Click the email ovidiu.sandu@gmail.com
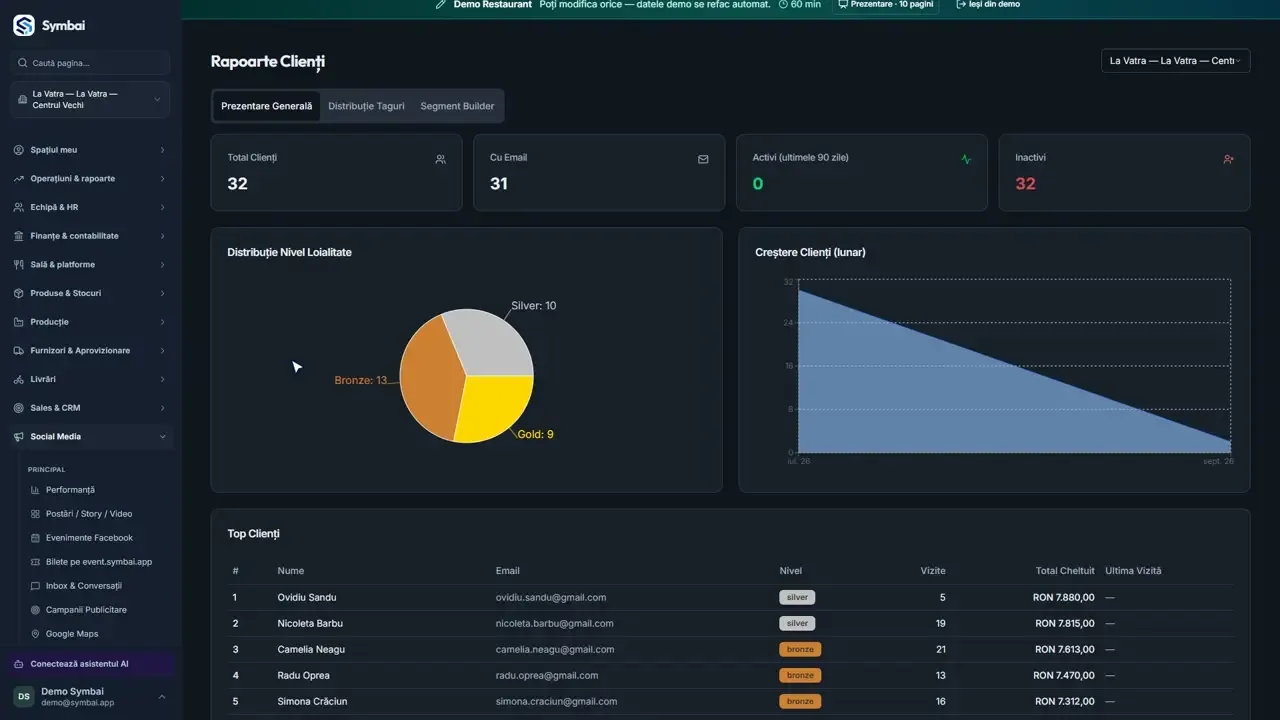The height and width of the screenshot is (720, 1280). click(551, 598)
